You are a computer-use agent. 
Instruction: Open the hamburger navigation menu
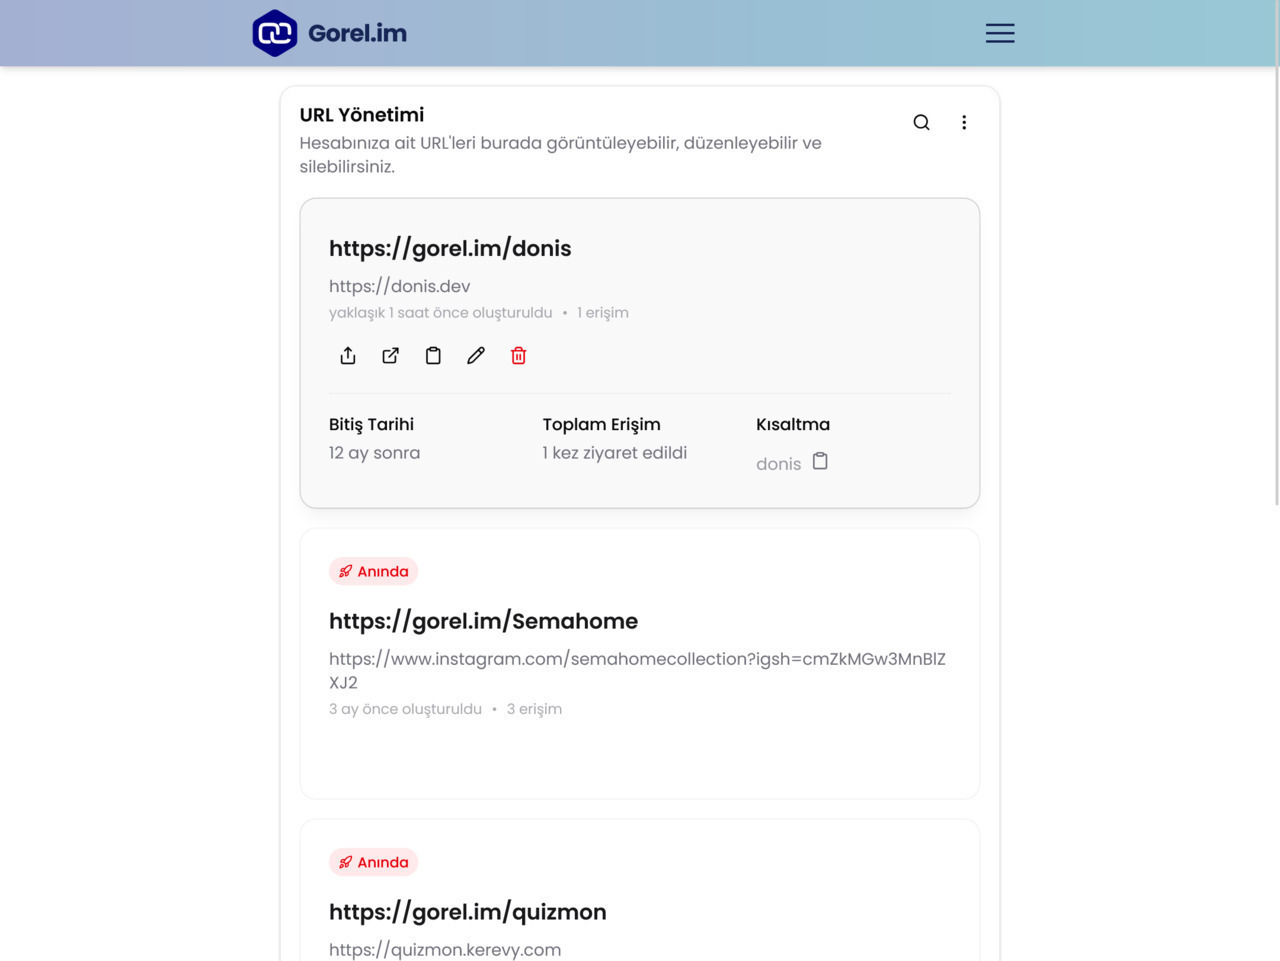click(x=999, y=32)
